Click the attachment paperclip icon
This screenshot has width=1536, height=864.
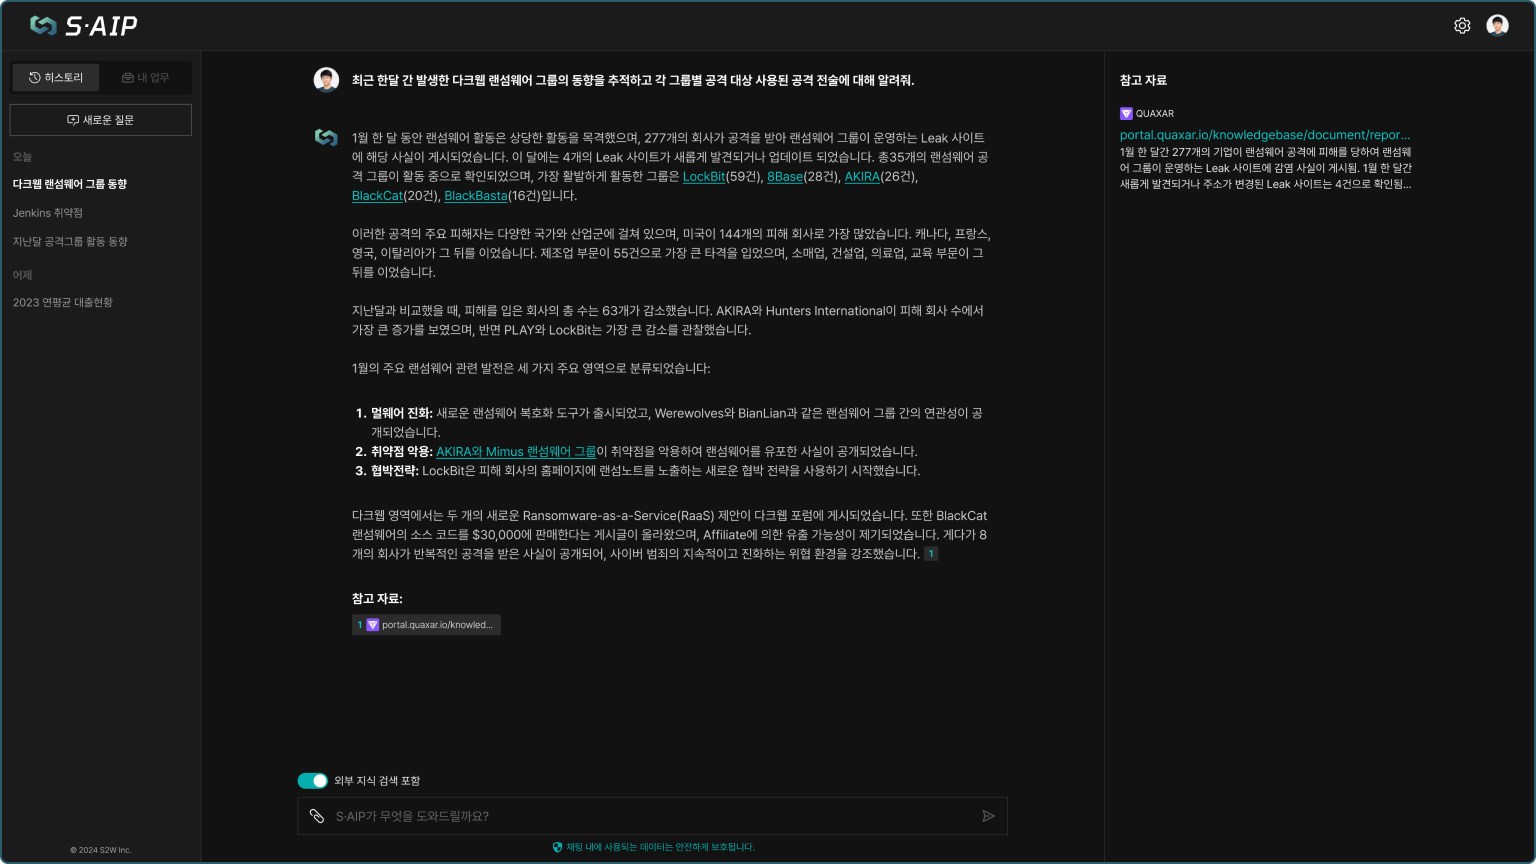tap(316, 816)
